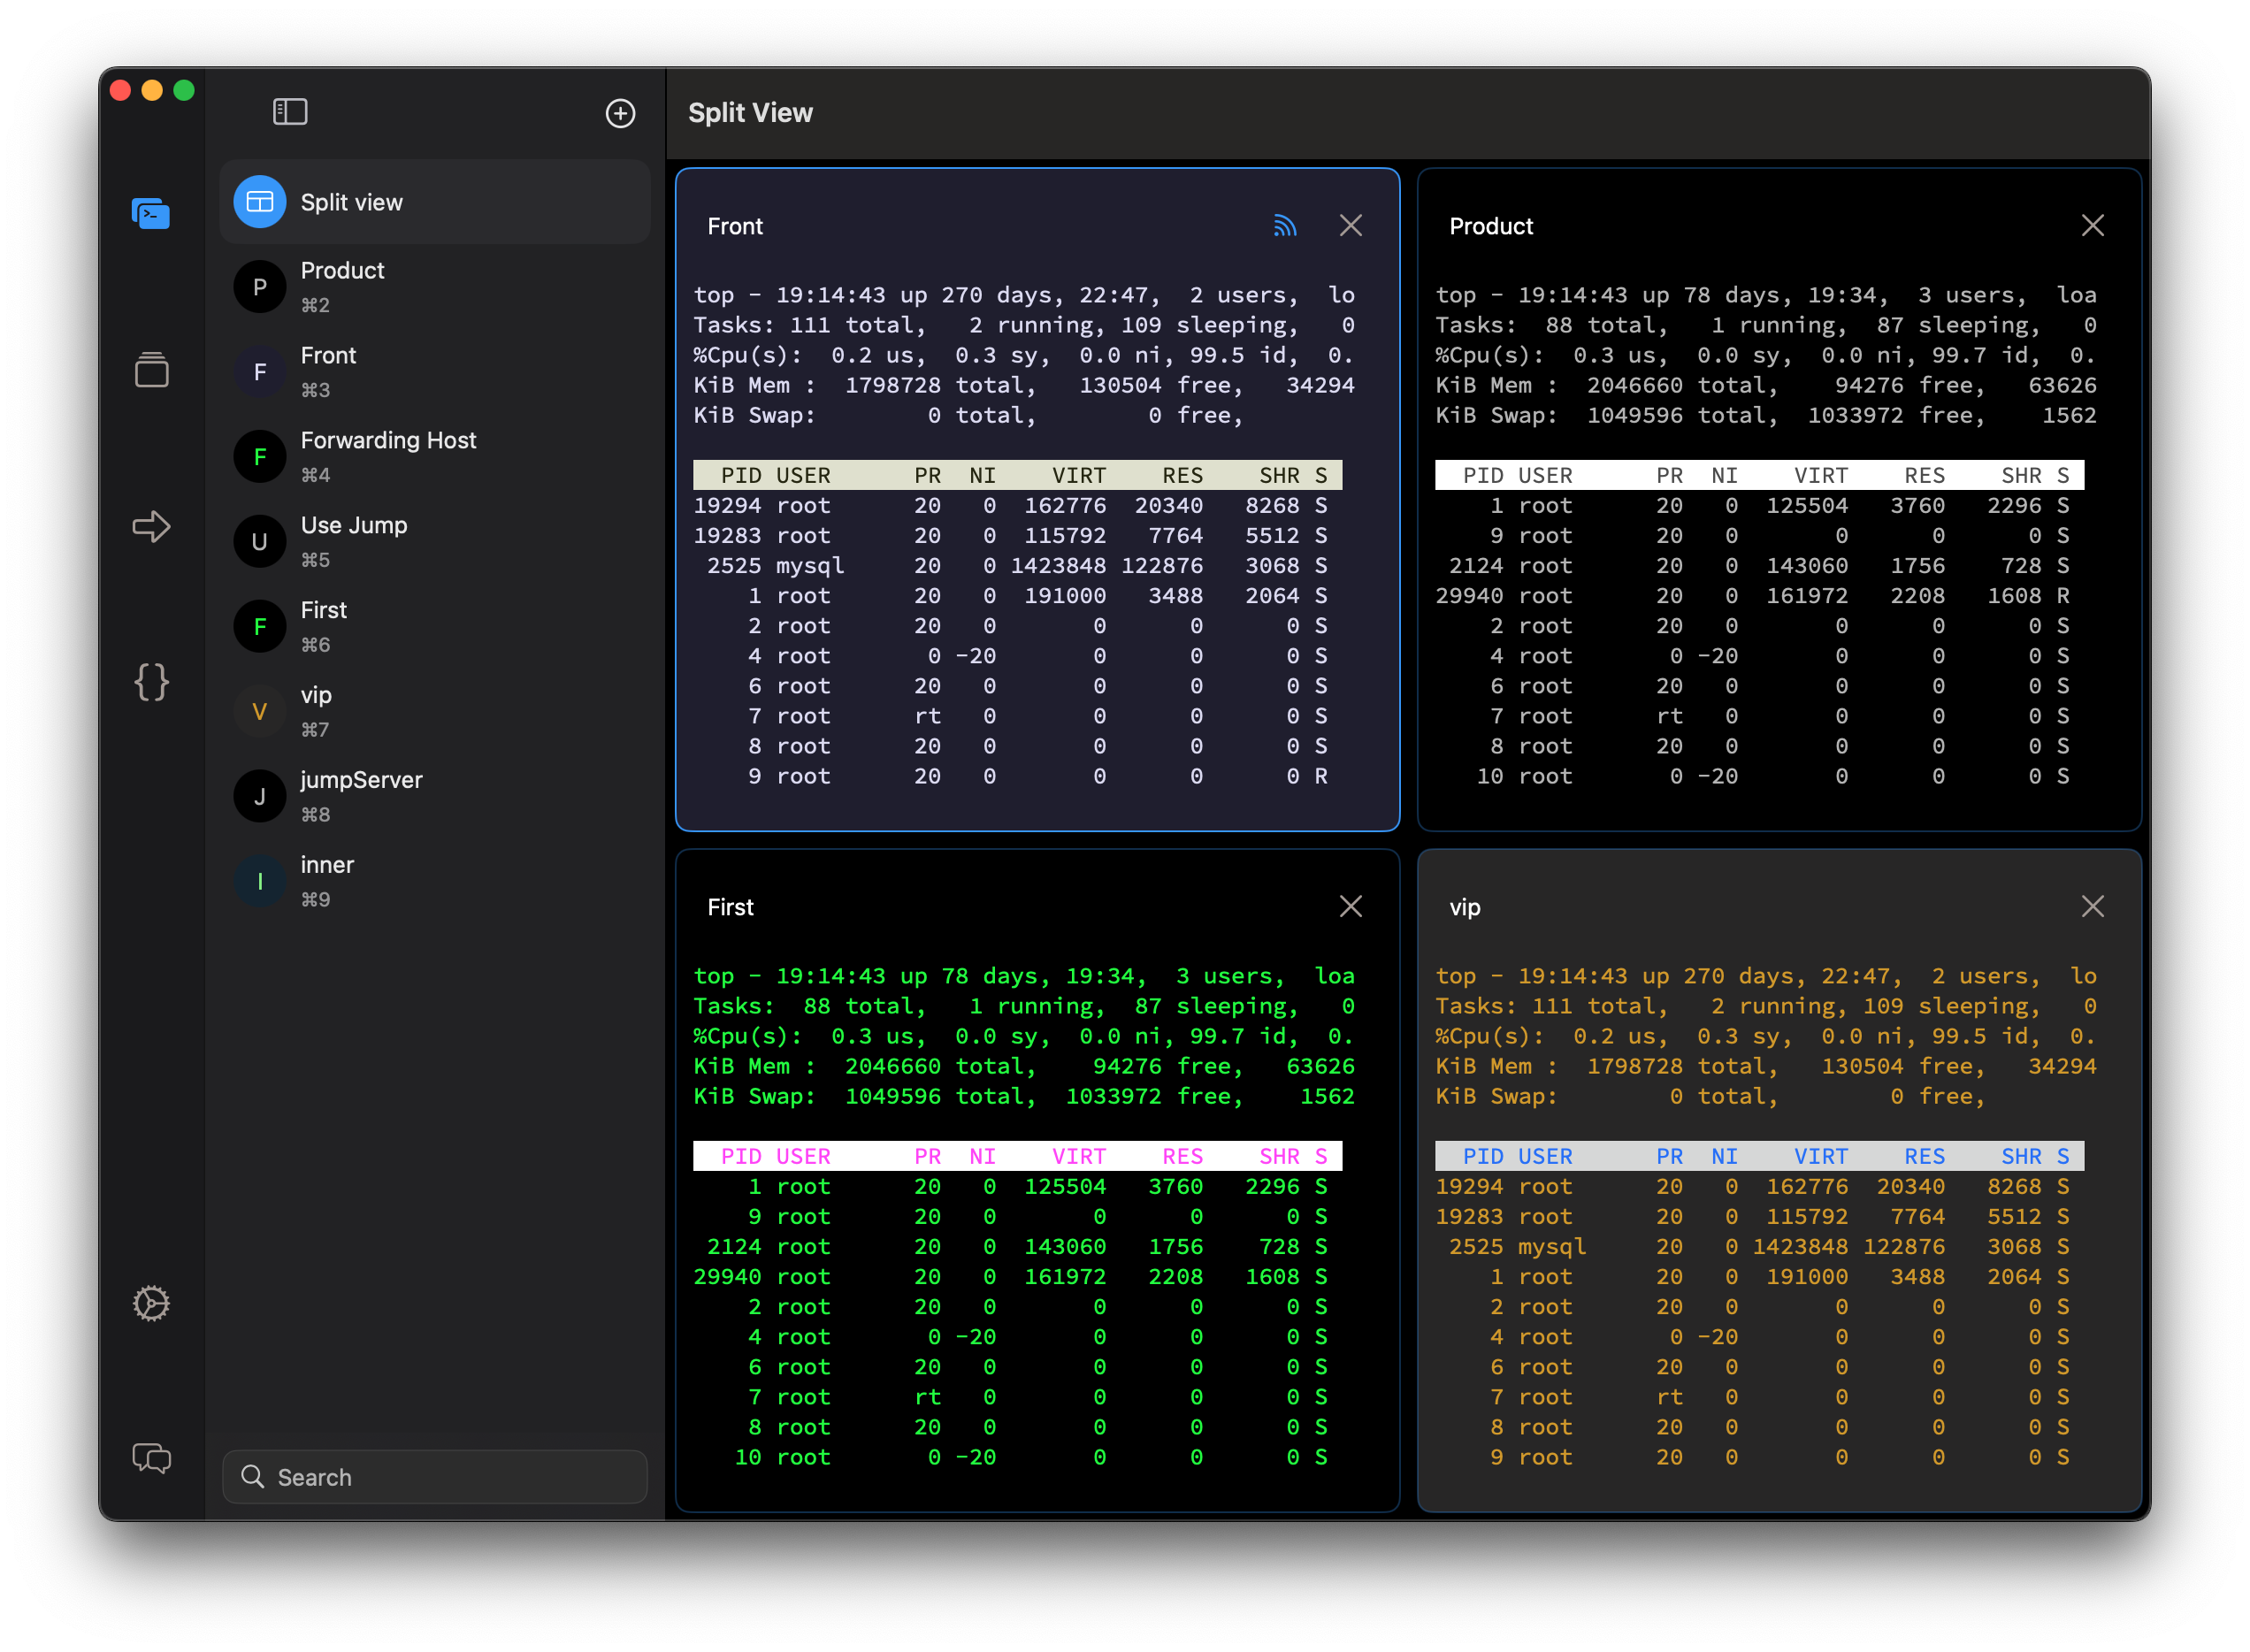Open the vip host session
This screenshot has height=1652, width=2250.
[x=435, y=711]
